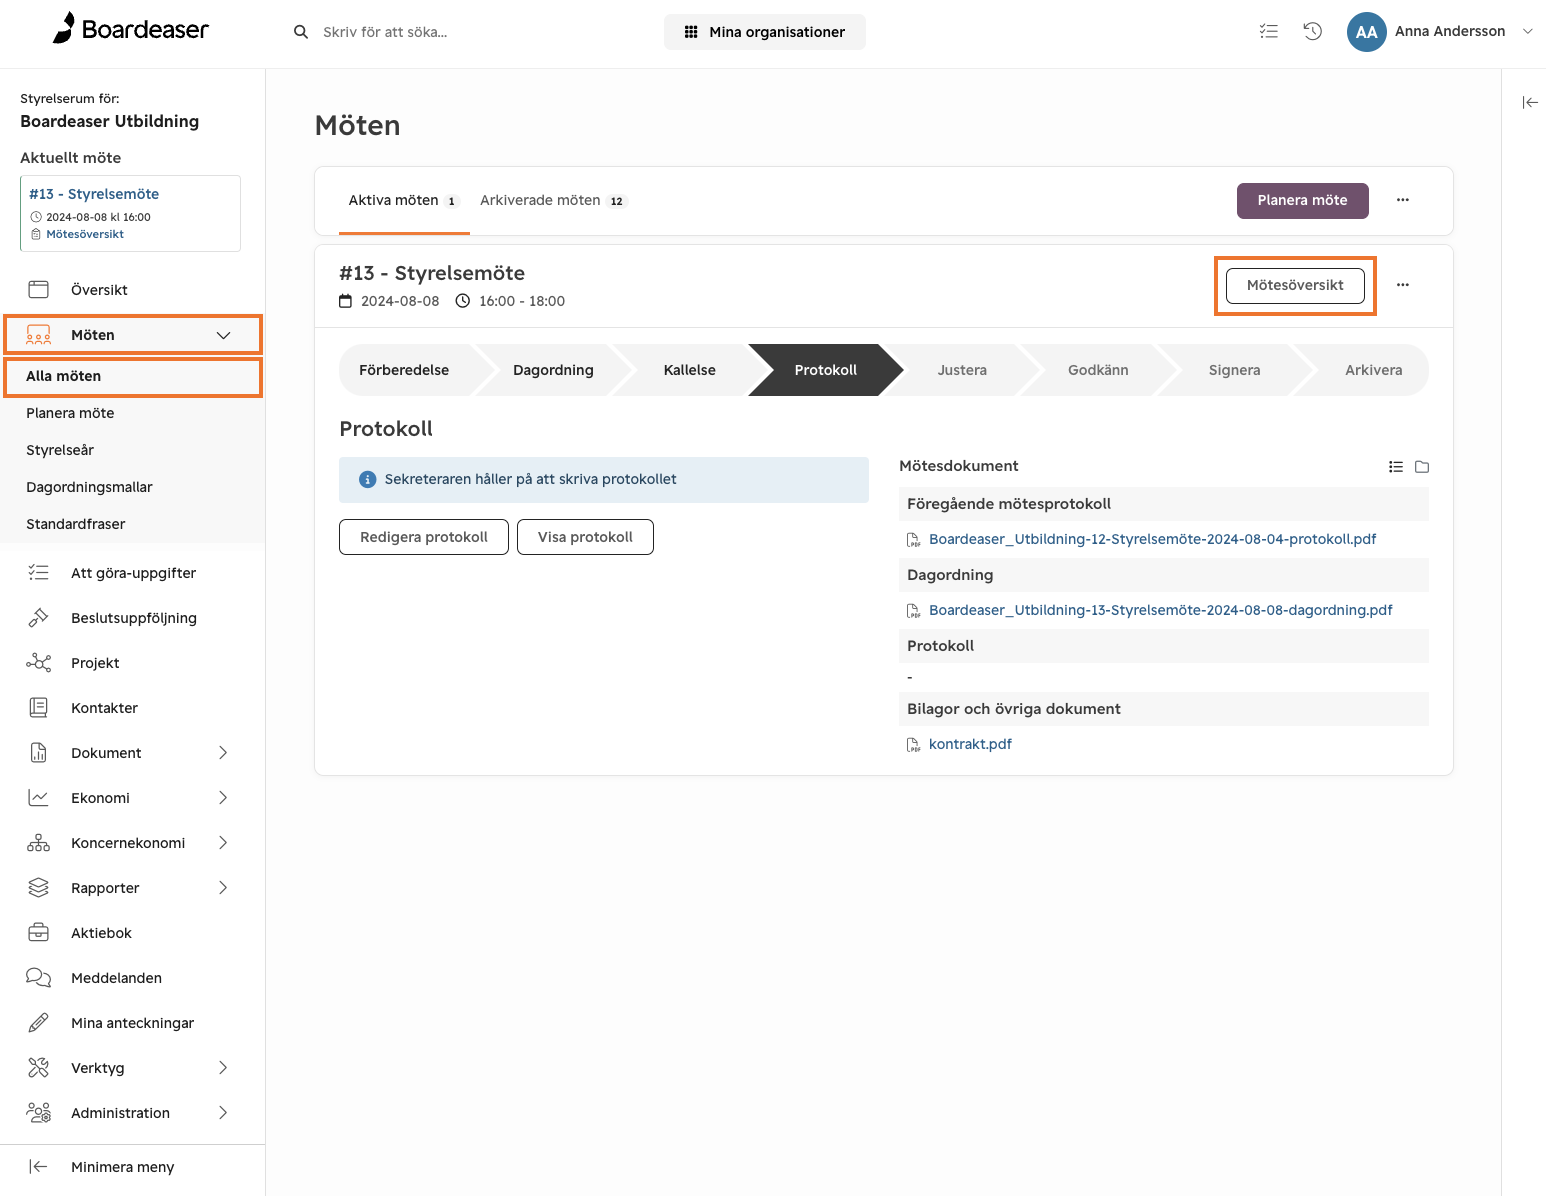This screenshot has height=1196, width=1546.
Task: Go to the Kallelse step
Action: pyautogui.click(x=690, y=370)
